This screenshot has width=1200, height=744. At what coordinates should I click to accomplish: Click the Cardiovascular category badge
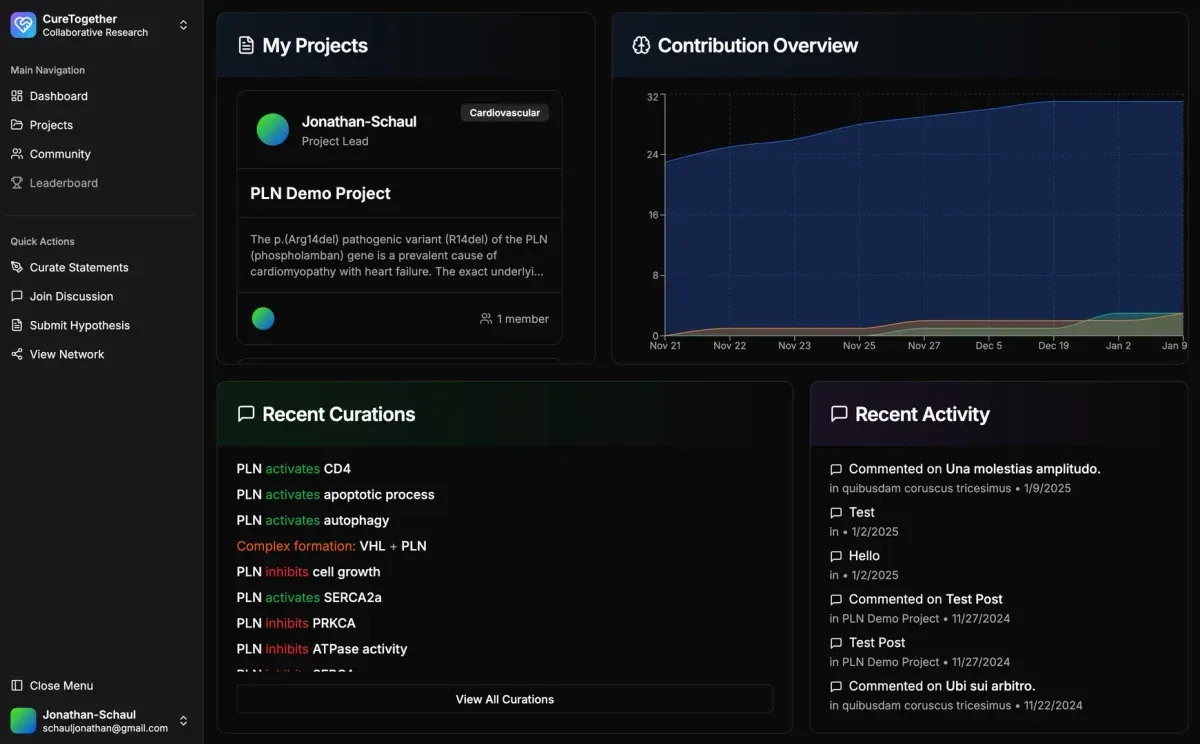click(x=505, y=113)
